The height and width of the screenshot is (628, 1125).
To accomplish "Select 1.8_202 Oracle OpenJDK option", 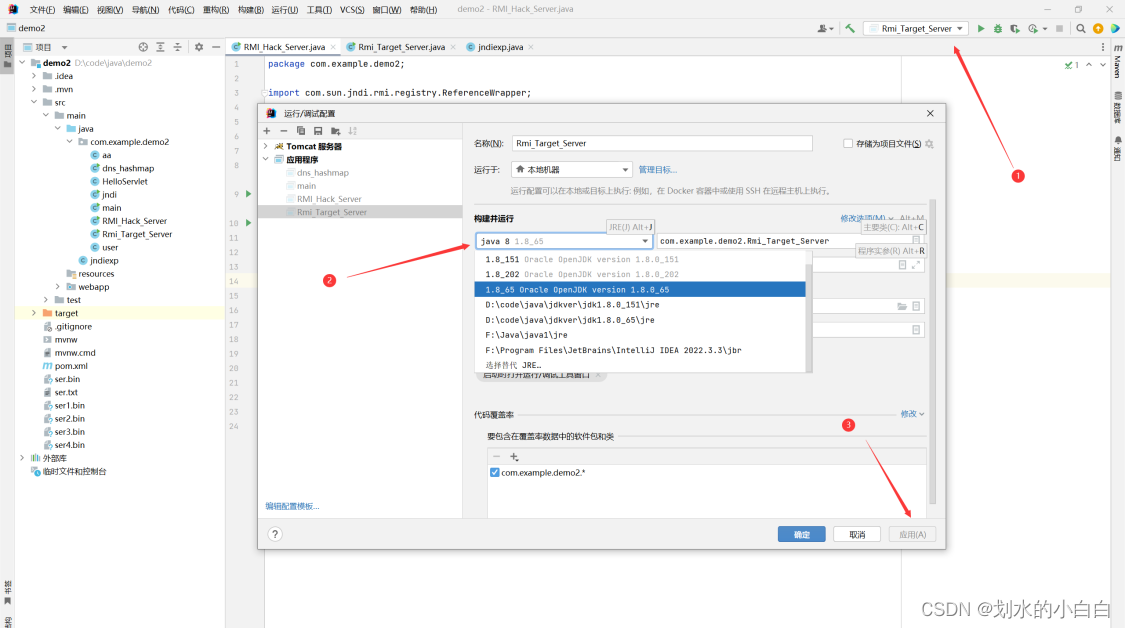I will pyautogui.click(x=640, y=274).
